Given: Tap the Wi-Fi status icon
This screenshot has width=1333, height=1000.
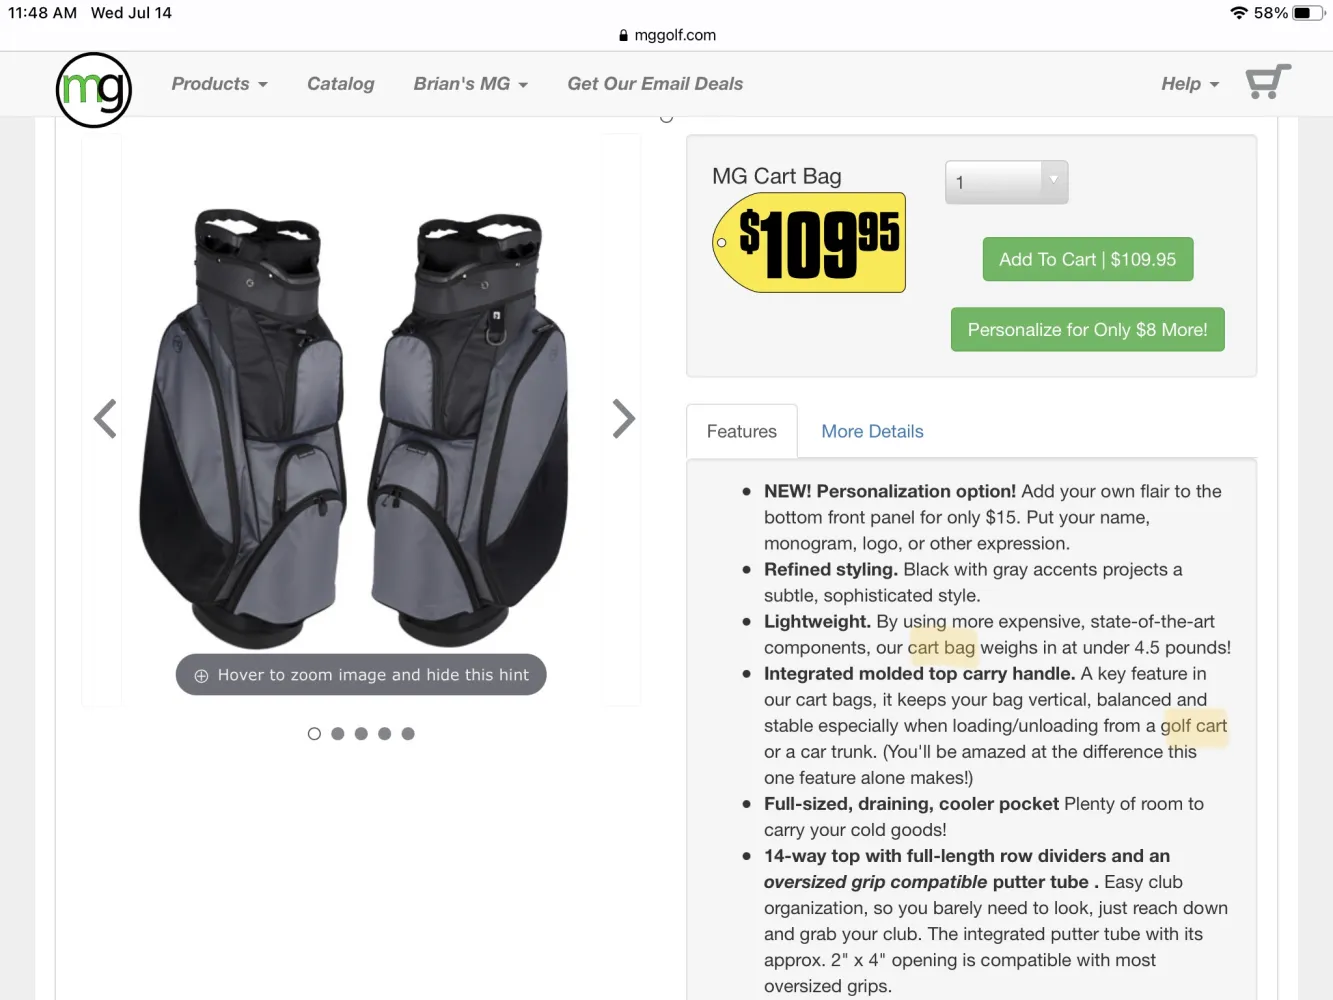Looking at the screenshot, I should 1239,13.
